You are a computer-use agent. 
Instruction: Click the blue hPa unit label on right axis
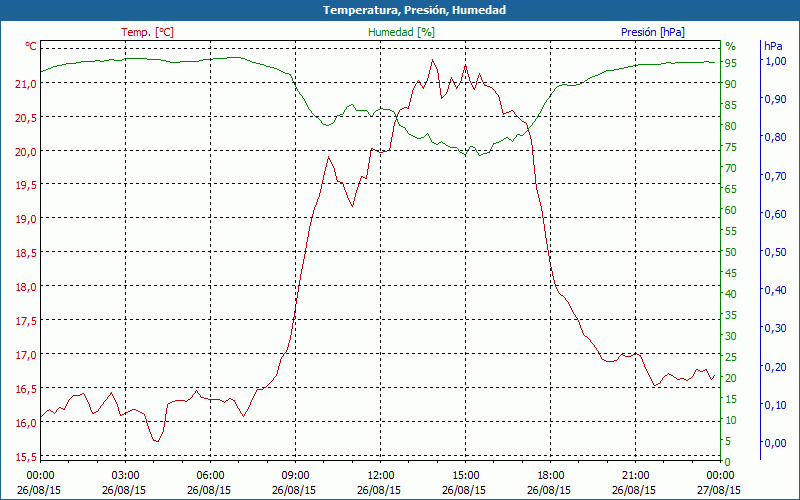pyautogui.click(x=773, y=46)
